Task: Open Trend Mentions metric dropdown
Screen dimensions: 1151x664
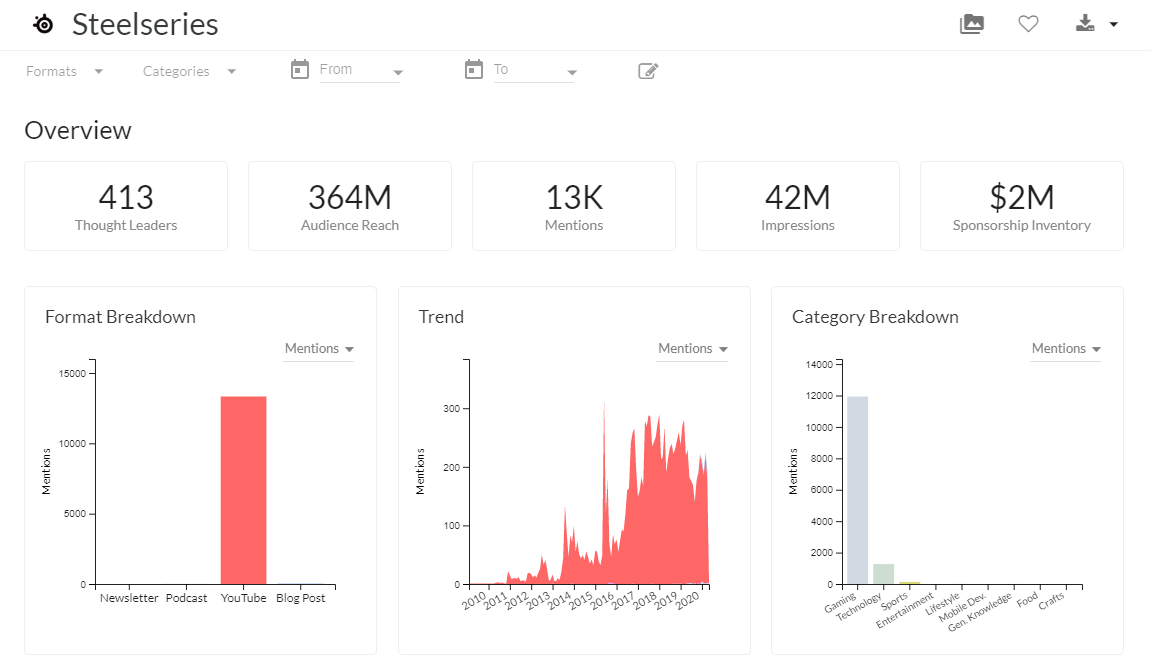Action: [x=693, y=349]
